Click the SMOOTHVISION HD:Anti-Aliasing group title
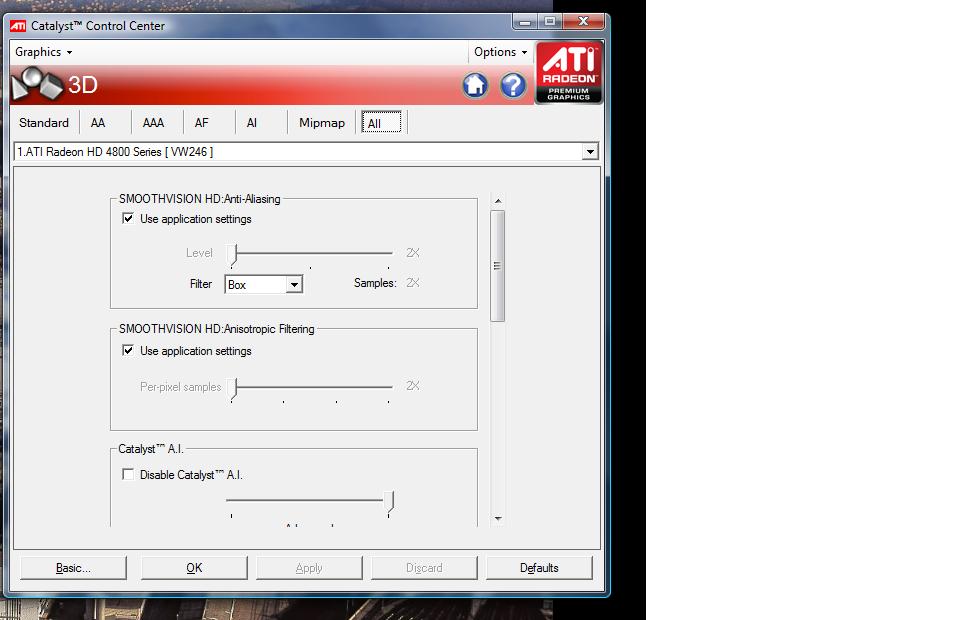This screenshot has height=620, width=960. 200,199
